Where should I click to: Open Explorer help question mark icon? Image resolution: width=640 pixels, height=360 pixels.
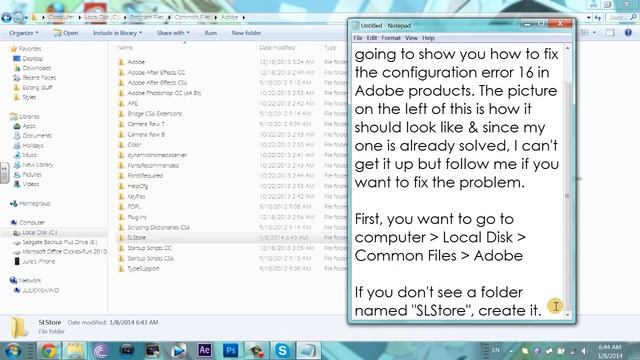coord(628,33)
